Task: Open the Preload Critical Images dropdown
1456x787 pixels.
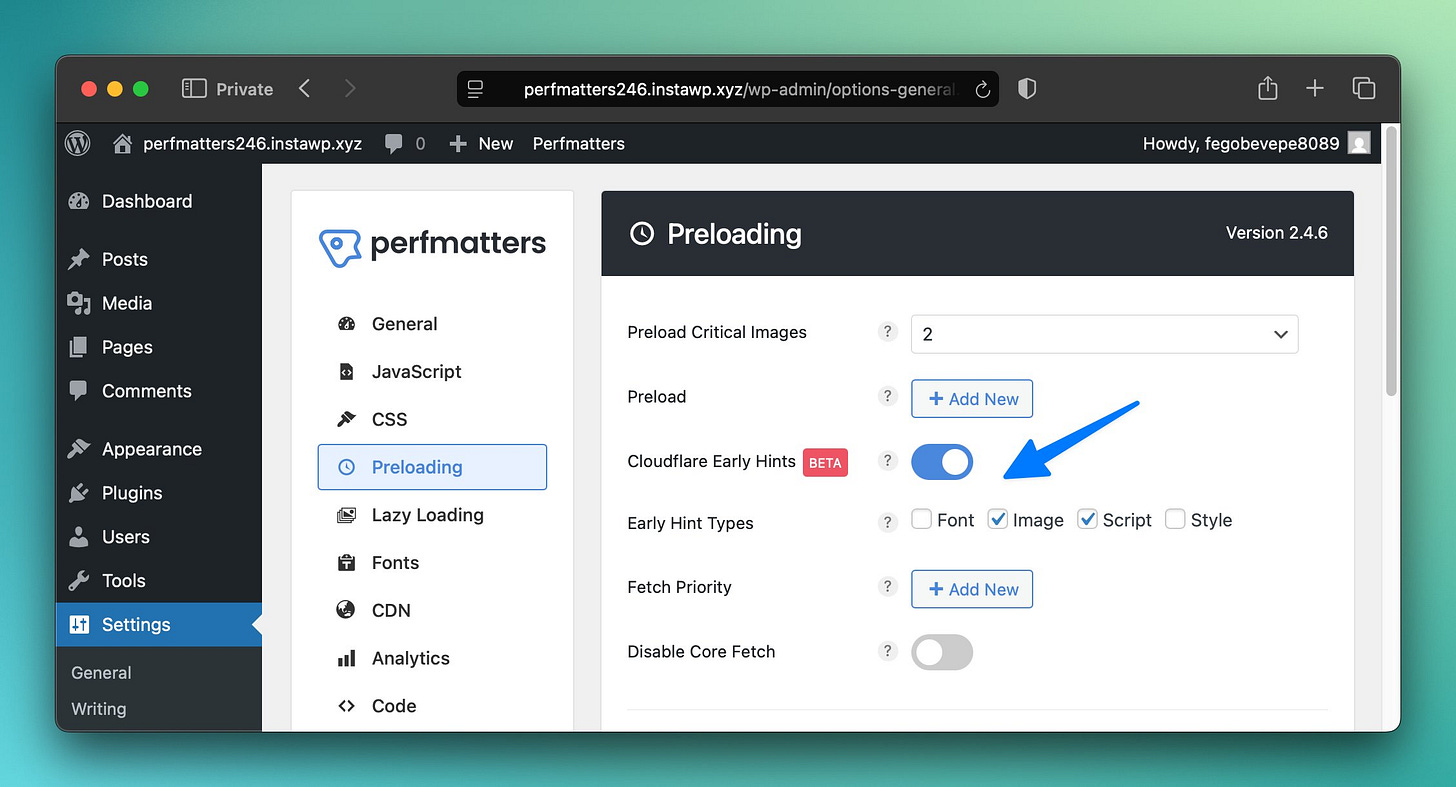Action: [x=1104, y=334]
